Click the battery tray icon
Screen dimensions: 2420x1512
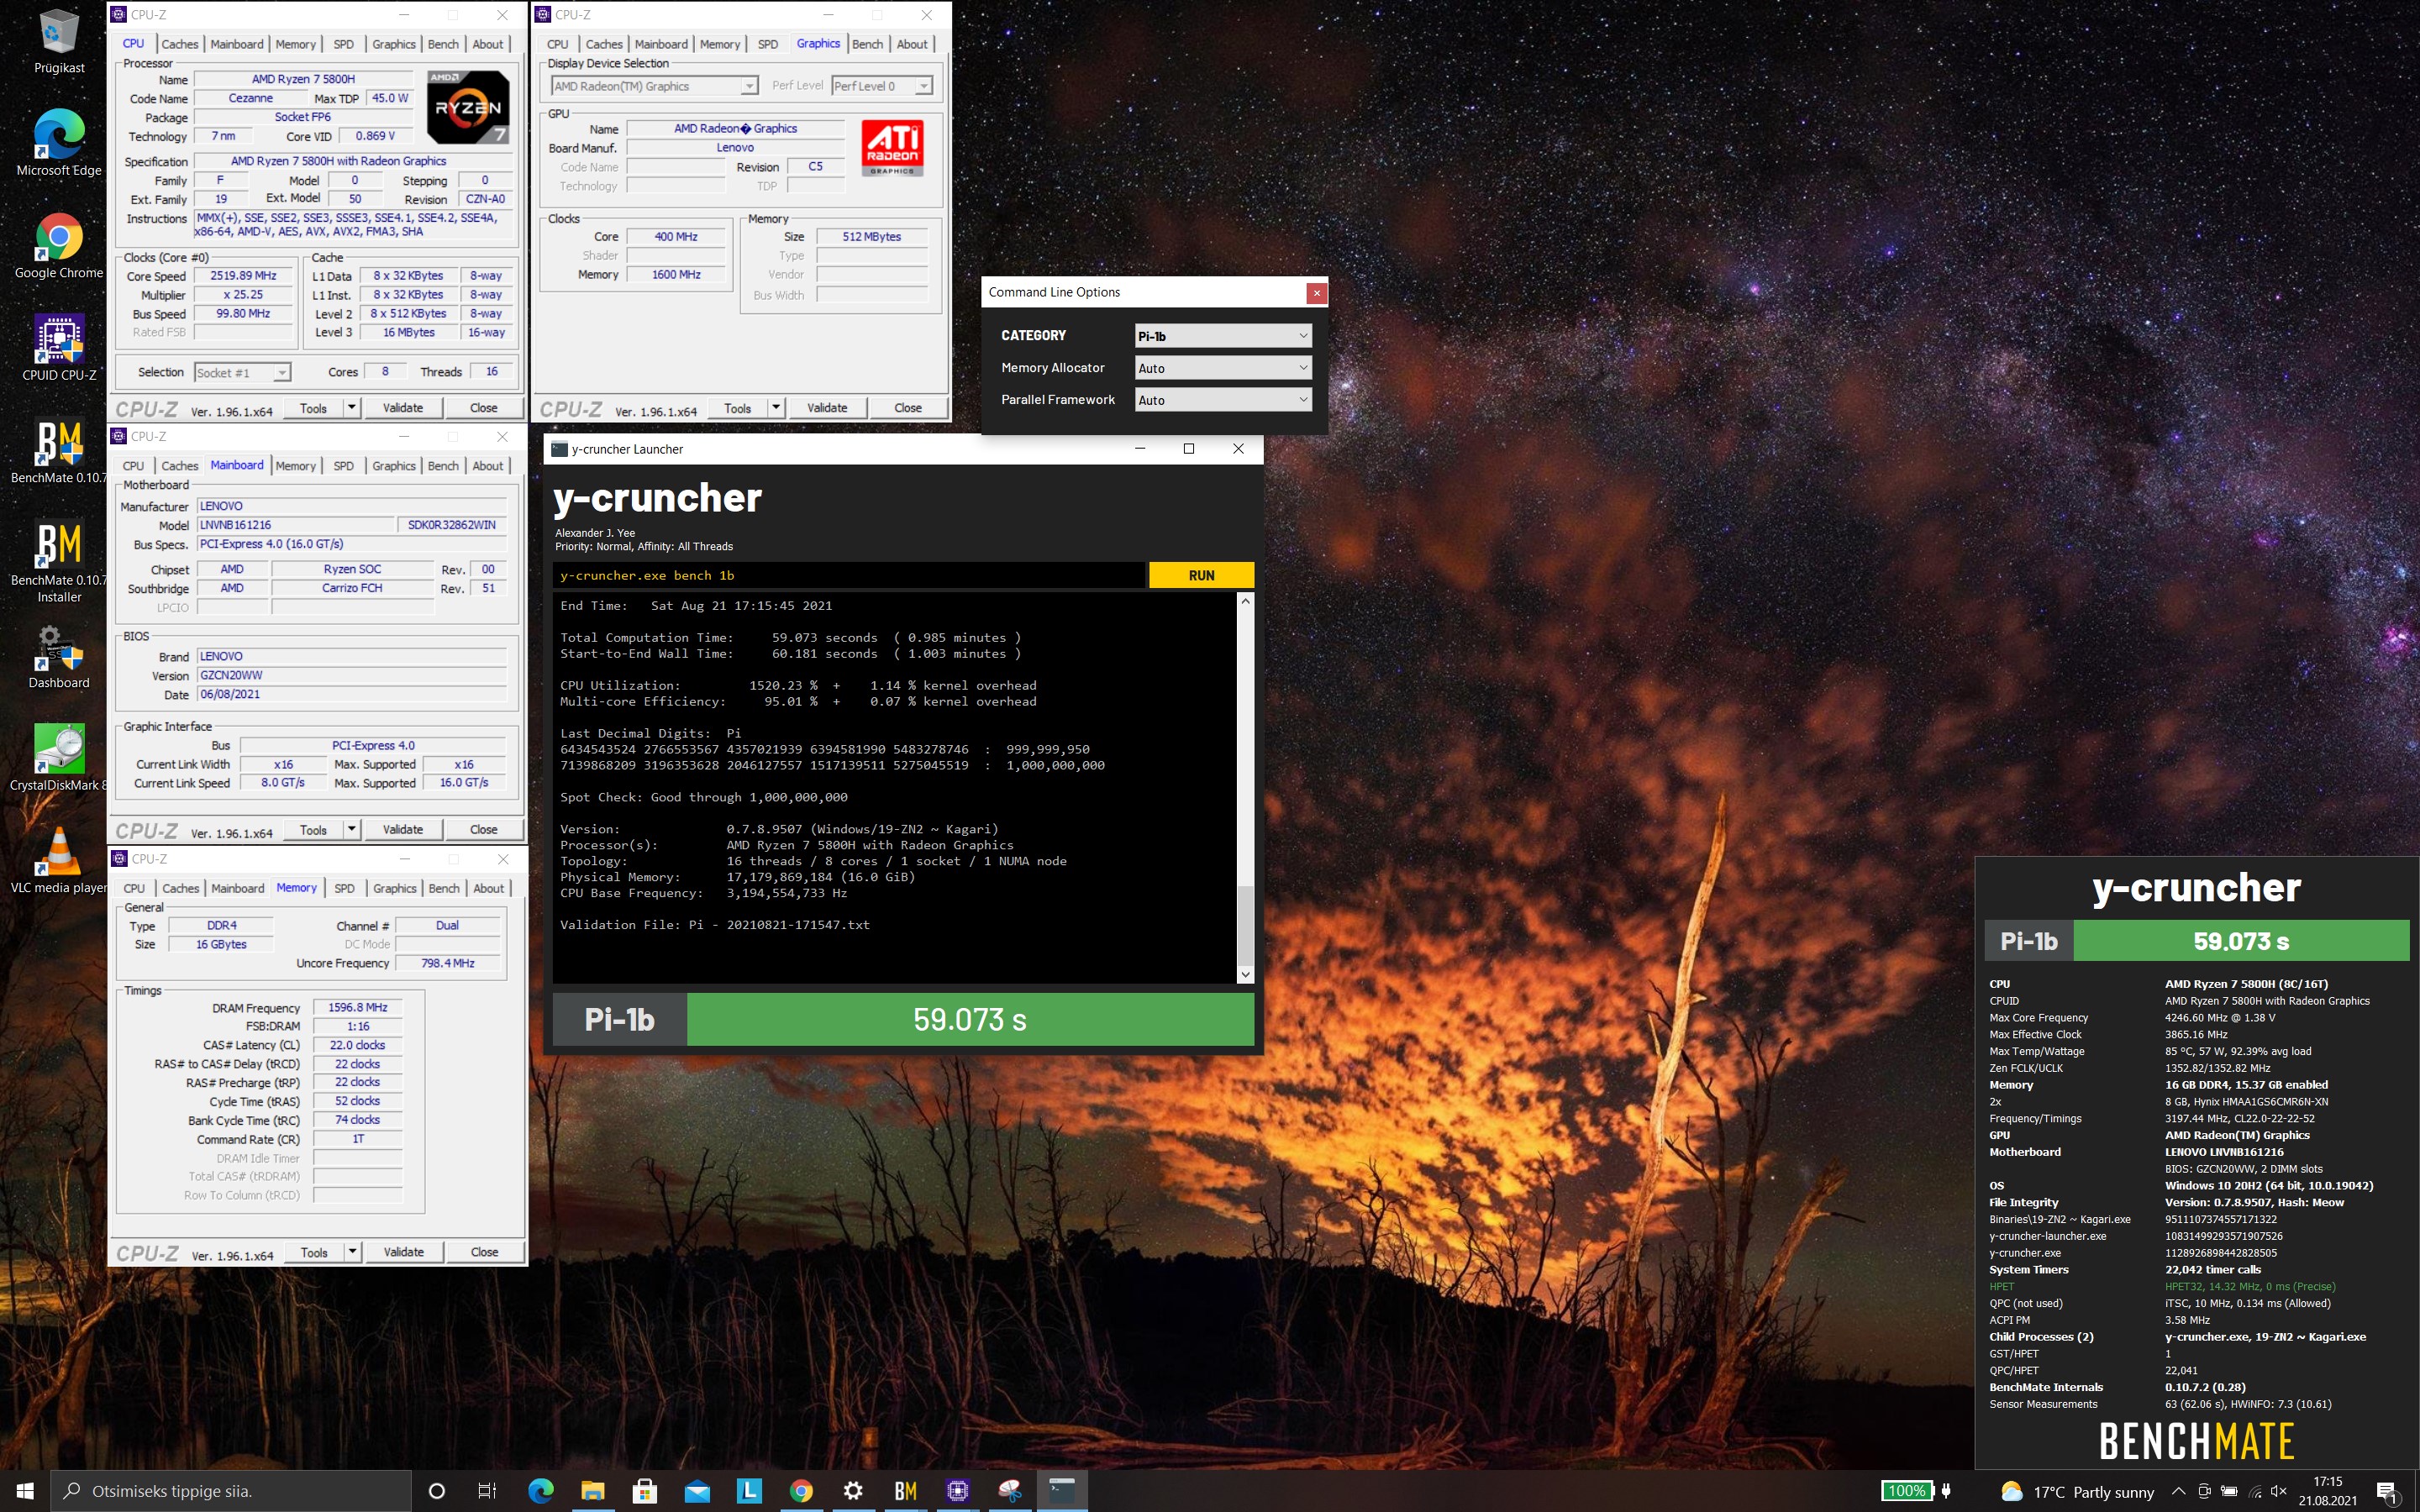tap(2229, 1491)
